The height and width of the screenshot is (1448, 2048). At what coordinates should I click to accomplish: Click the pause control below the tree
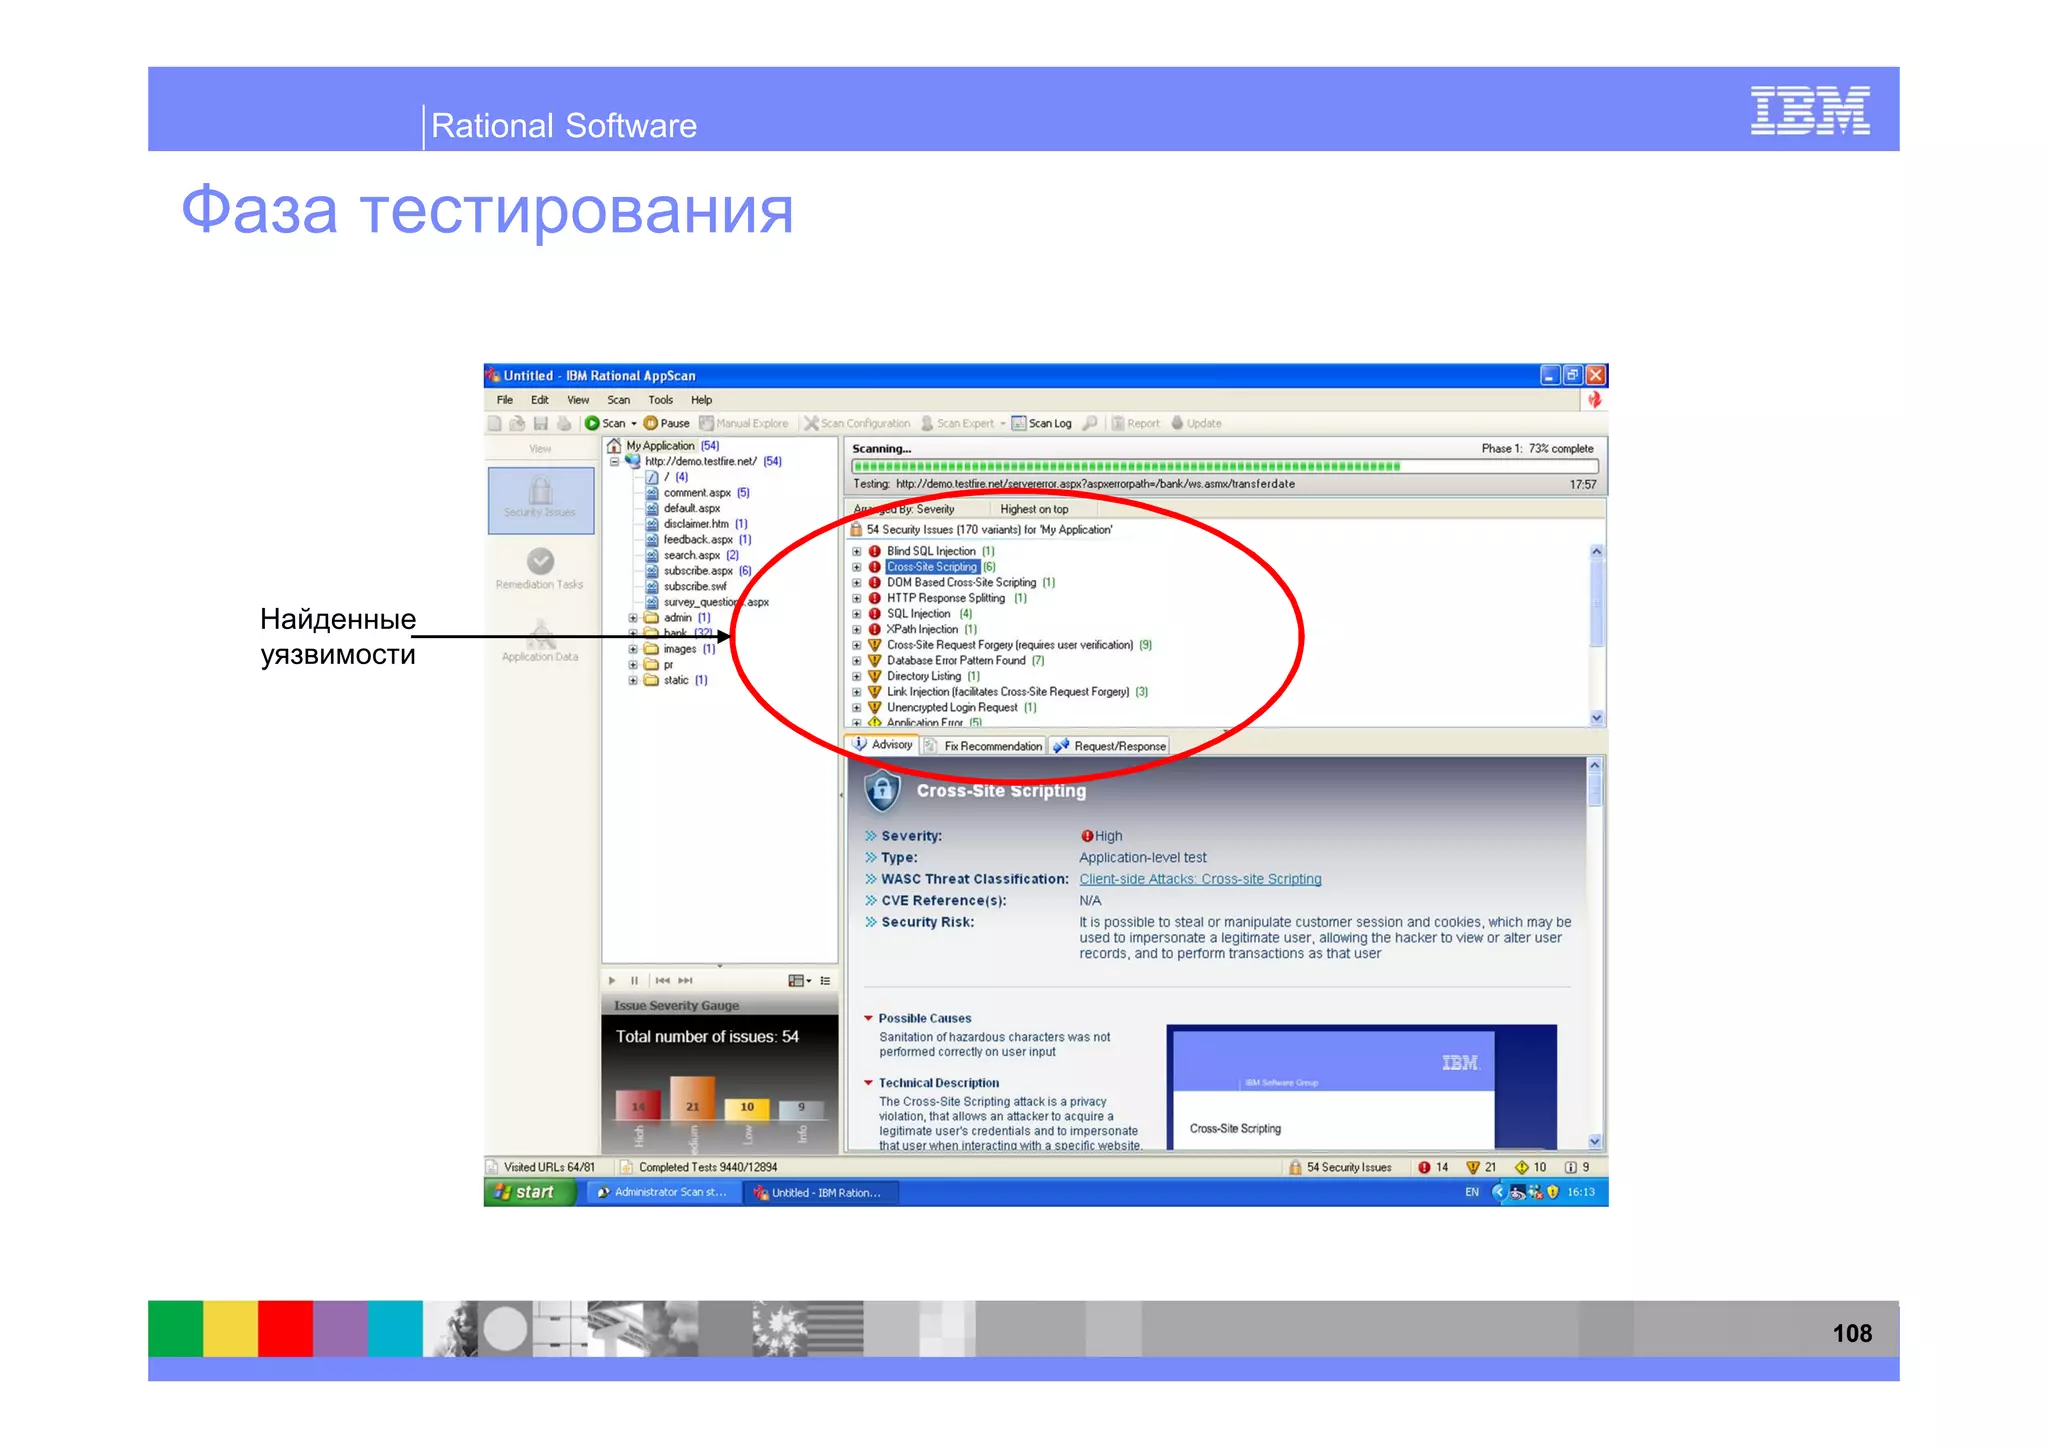coord(634,980)
